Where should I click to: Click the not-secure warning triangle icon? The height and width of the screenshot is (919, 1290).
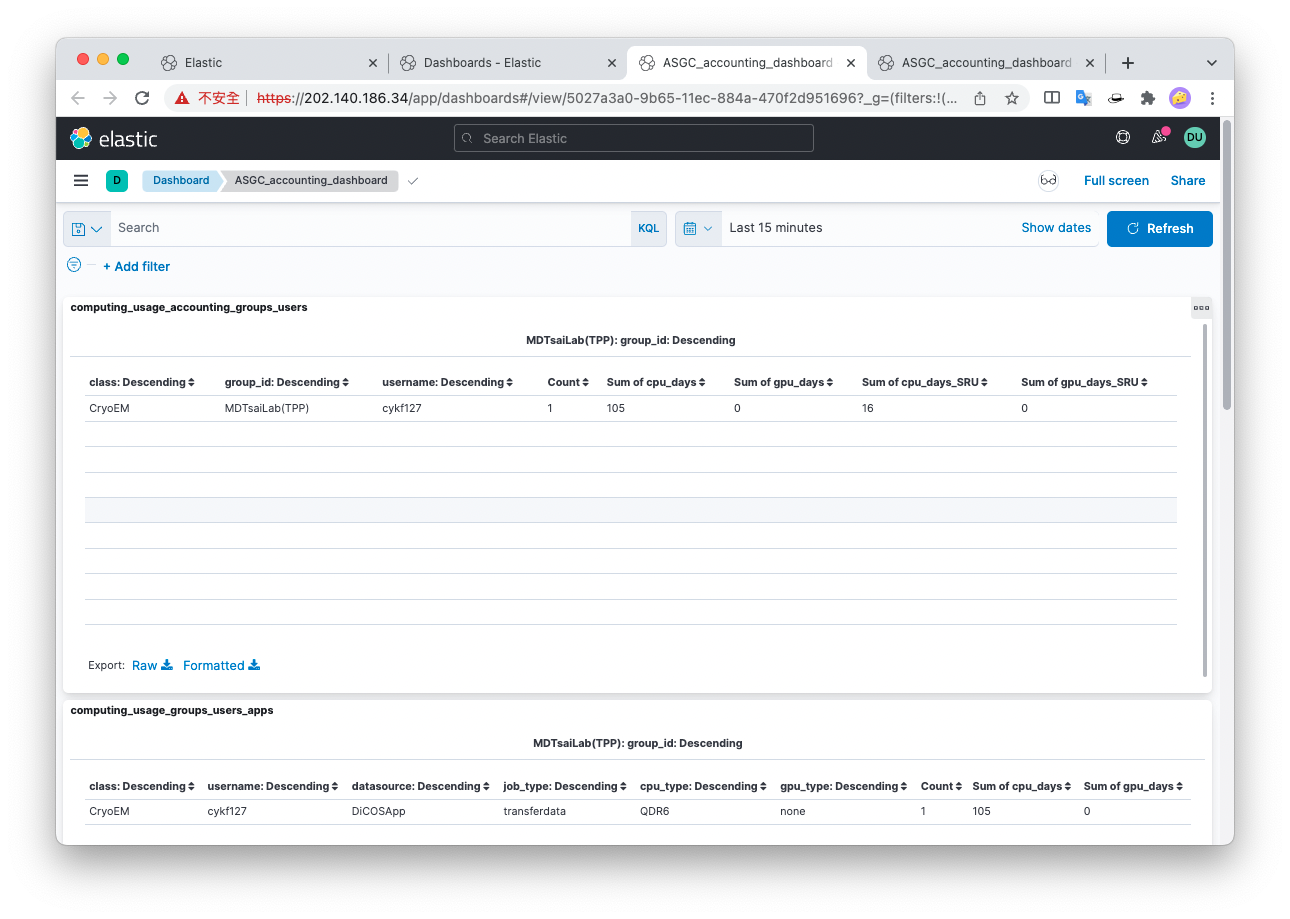182,98
